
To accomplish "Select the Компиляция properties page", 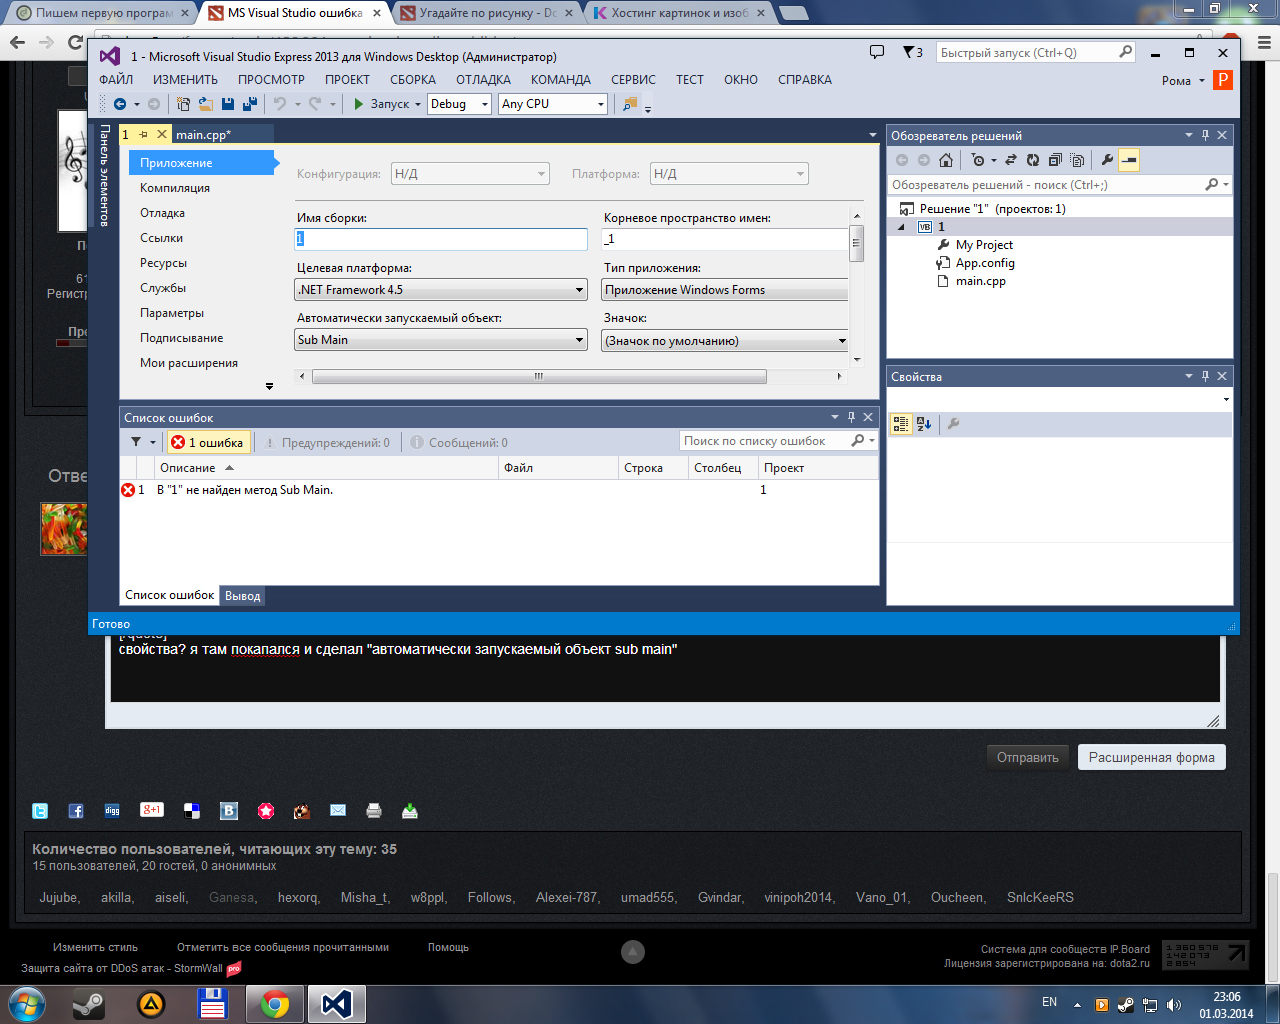I will click(x=175, y=188).
